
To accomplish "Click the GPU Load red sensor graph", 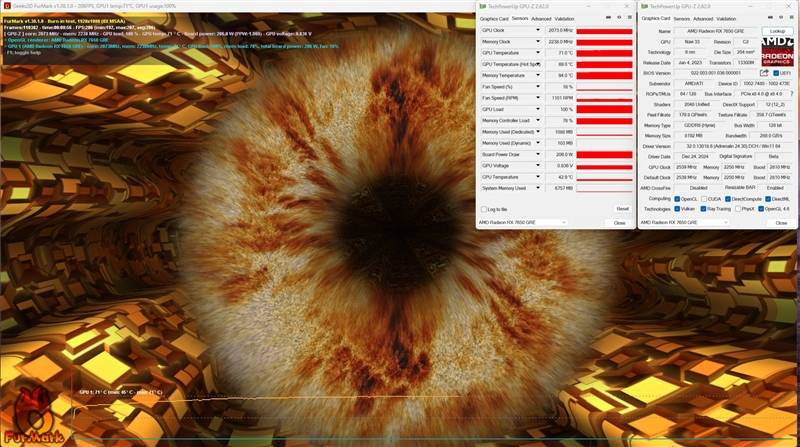I will pyautogui.click(x=605, y=110).
